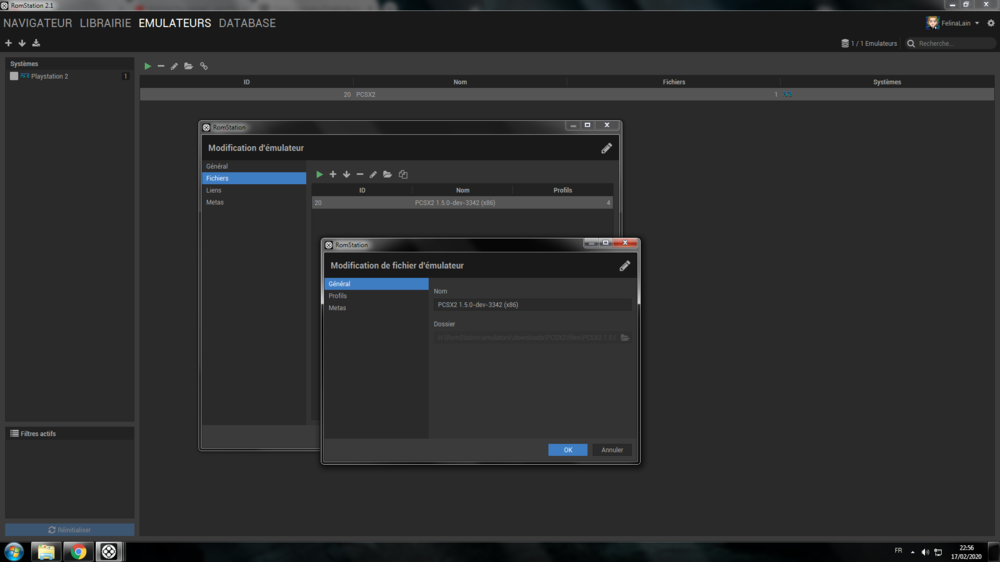Screen dimensions: 1000x562
Task: Click the Systèmes column header
Action: [887, 82]
